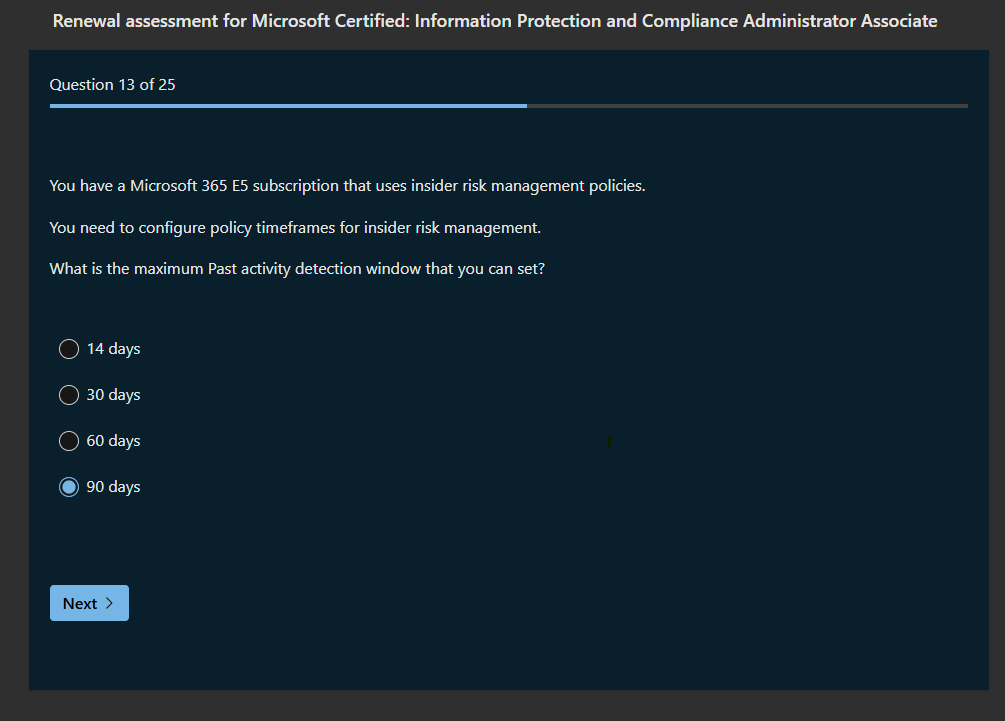Select the 14 days radio button
1005x721 pixels.
click(69, 349)
